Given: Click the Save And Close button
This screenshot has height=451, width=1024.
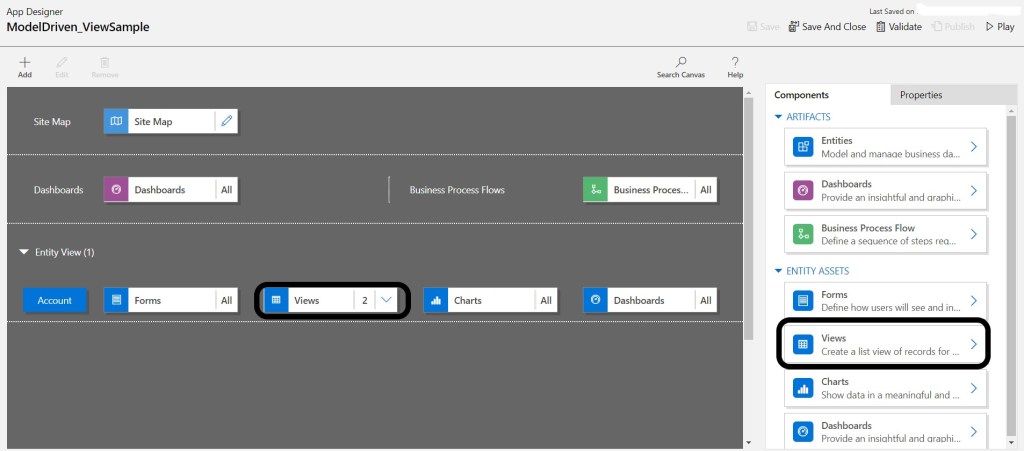Looking at the screenshot, I should coord(827,27).
